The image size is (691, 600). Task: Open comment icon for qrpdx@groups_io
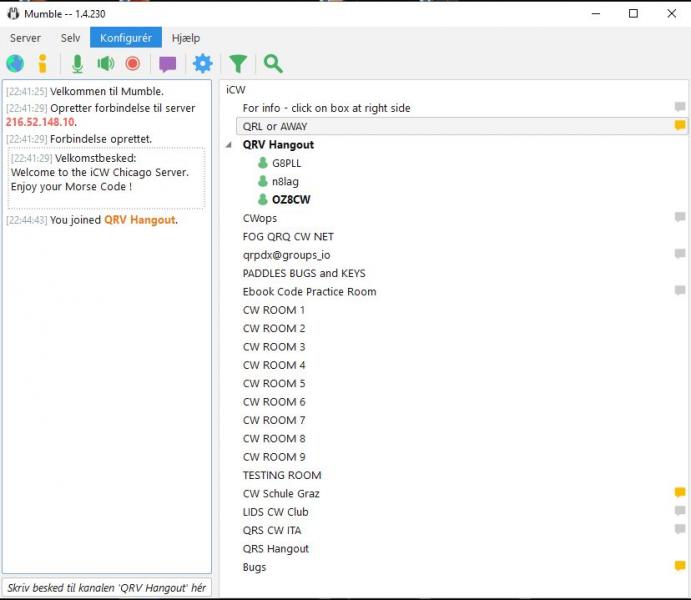click(680, 254)
